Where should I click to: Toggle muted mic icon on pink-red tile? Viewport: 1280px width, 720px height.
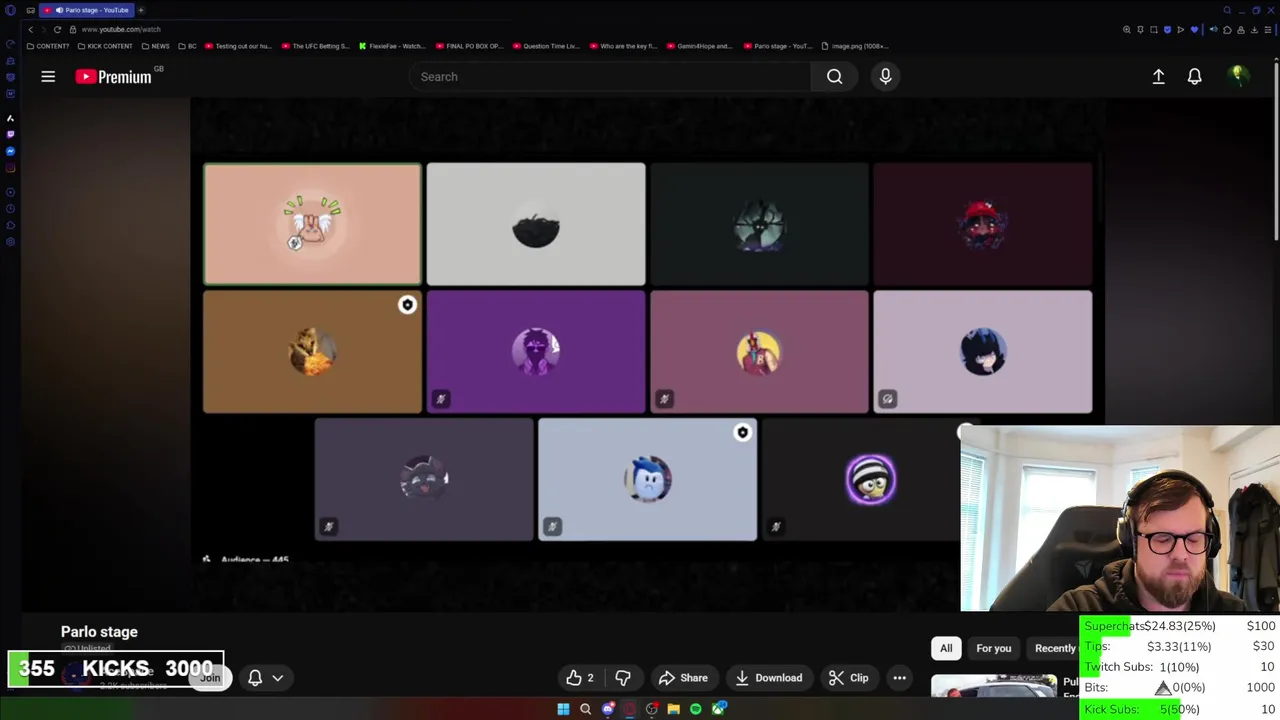click(x=664, y=399)
